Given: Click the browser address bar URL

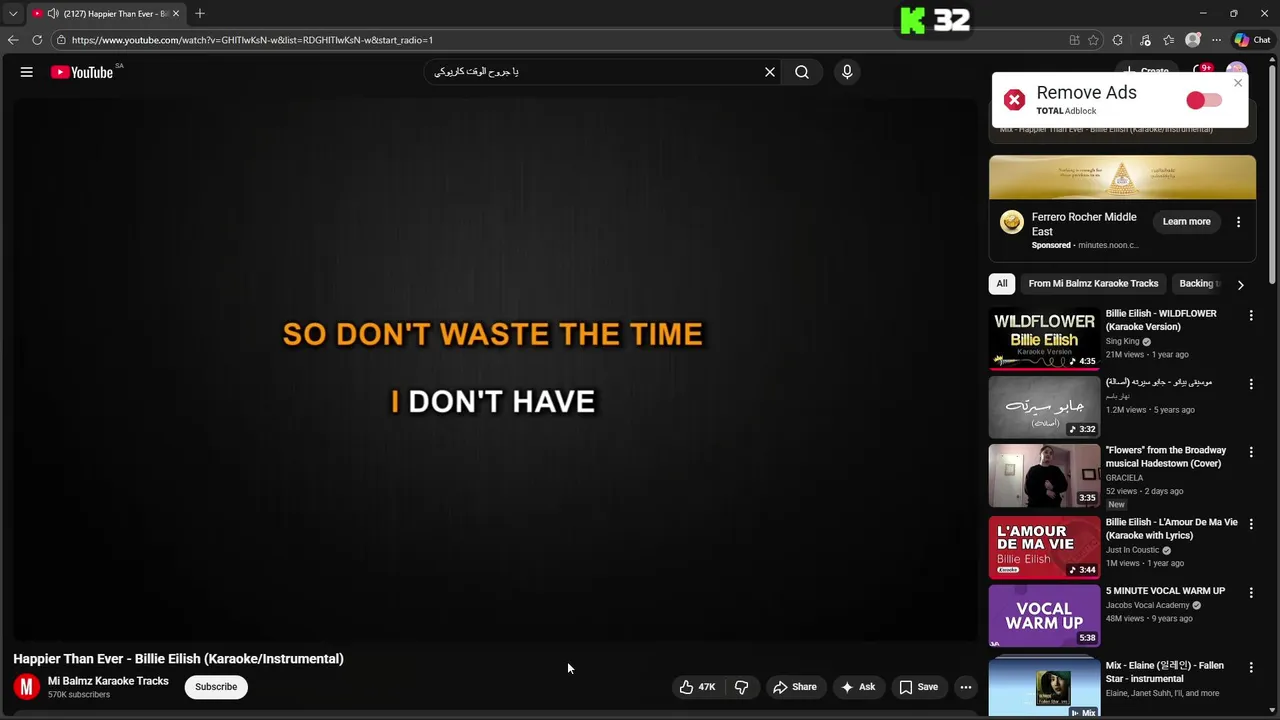Looking at the screenshot, I should point(252,40).
